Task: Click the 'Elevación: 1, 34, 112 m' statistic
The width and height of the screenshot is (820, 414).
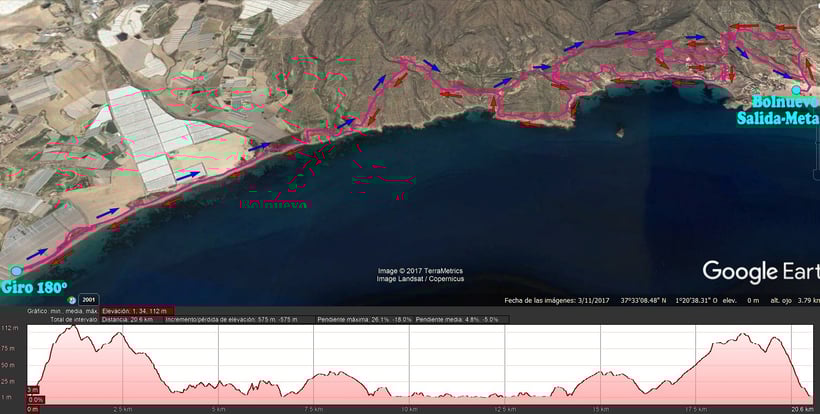Action: pos(134,311)
